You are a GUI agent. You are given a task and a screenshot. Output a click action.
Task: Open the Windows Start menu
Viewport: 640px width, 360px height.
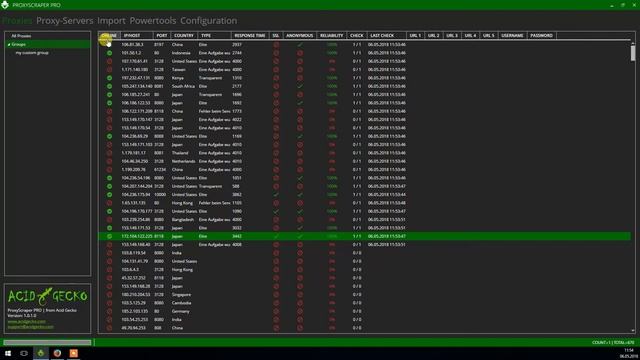point(8,353)
